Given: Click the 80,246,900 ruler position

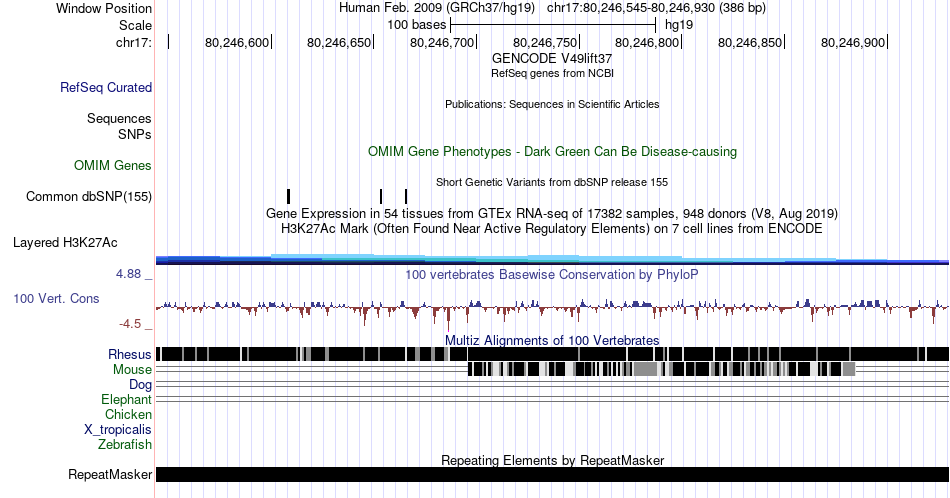Looking at the screenshot, I should pyautogui.click(x=853, y=42).
